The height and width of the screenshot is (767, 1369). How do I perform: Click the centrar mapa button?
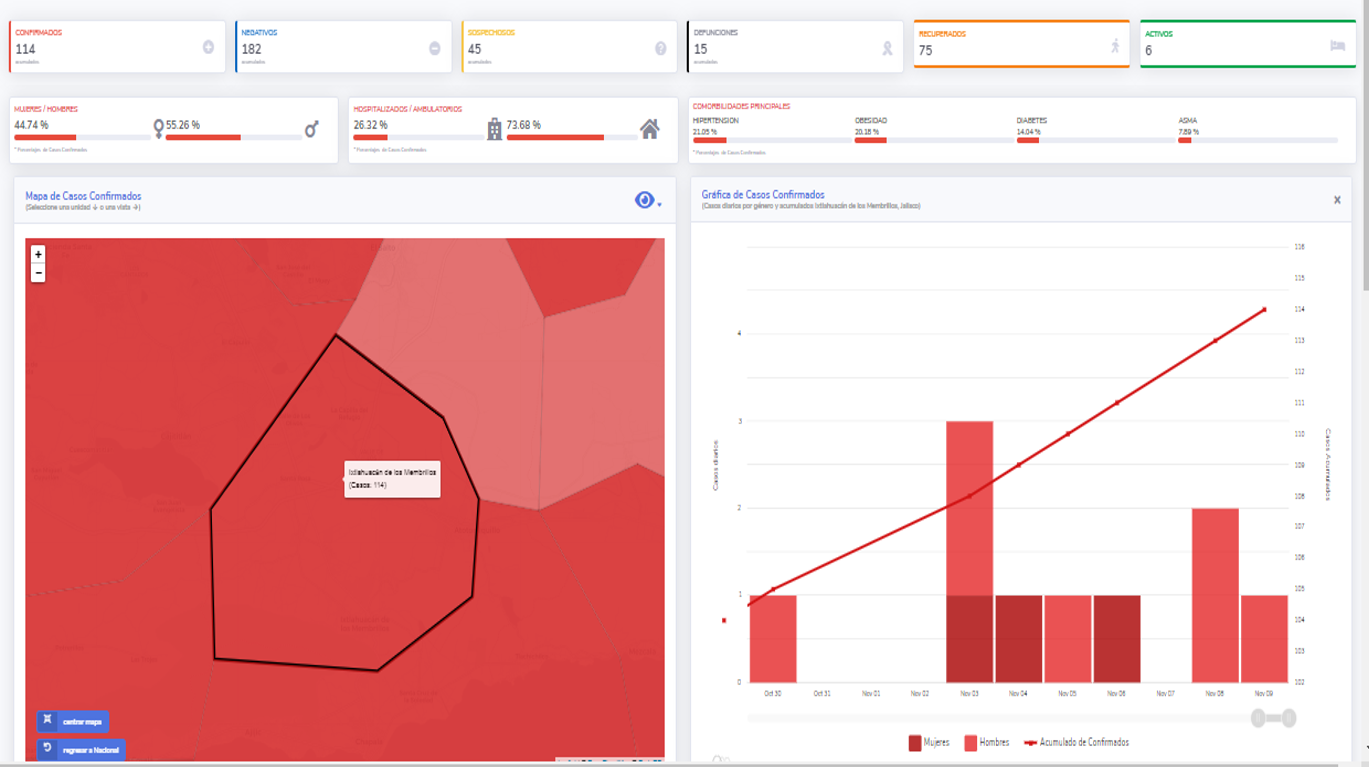point(73,721)
